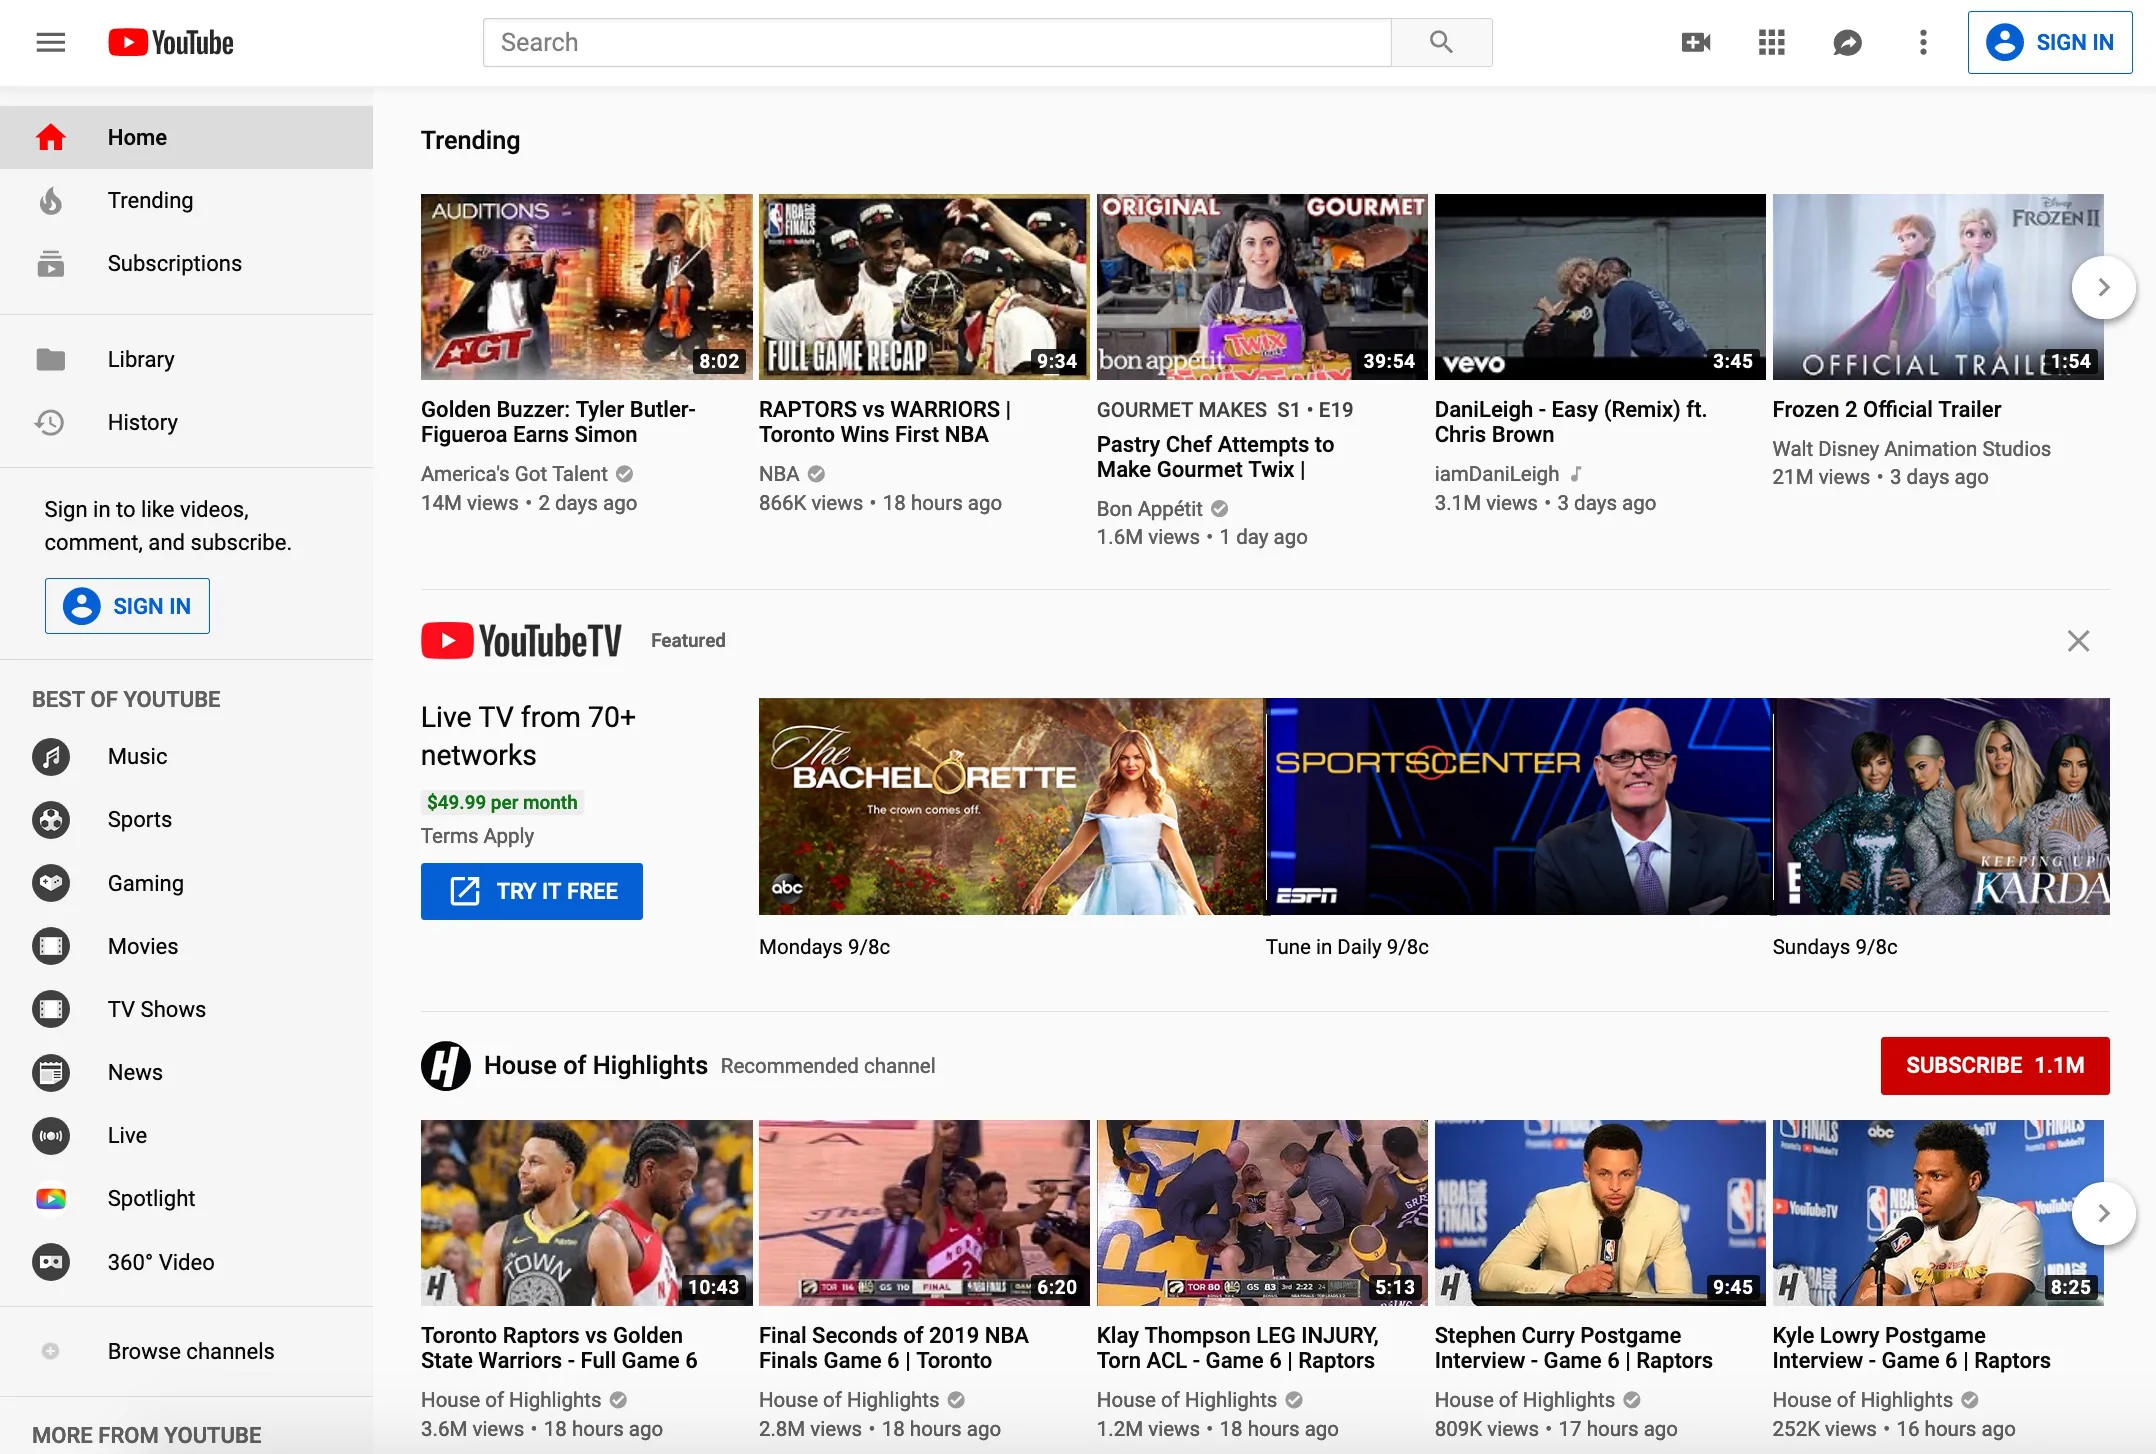Open the messages share icon
Image resolution: width=2156 pixels, height=1454 pixels.
[1846, 42]
